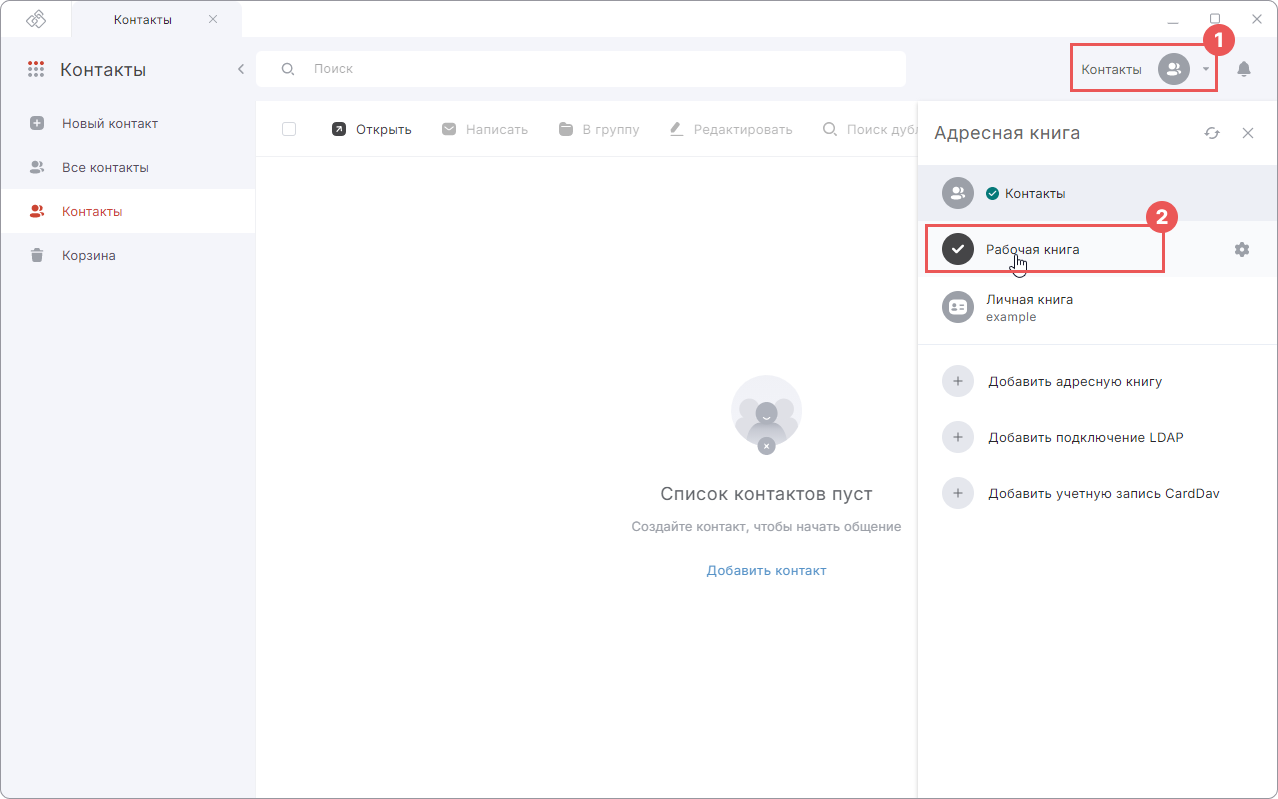The image size is (1278, 799).
Task: Close the Адресная книга panel
Action: pyautogui.click(x=1248, y=133)
